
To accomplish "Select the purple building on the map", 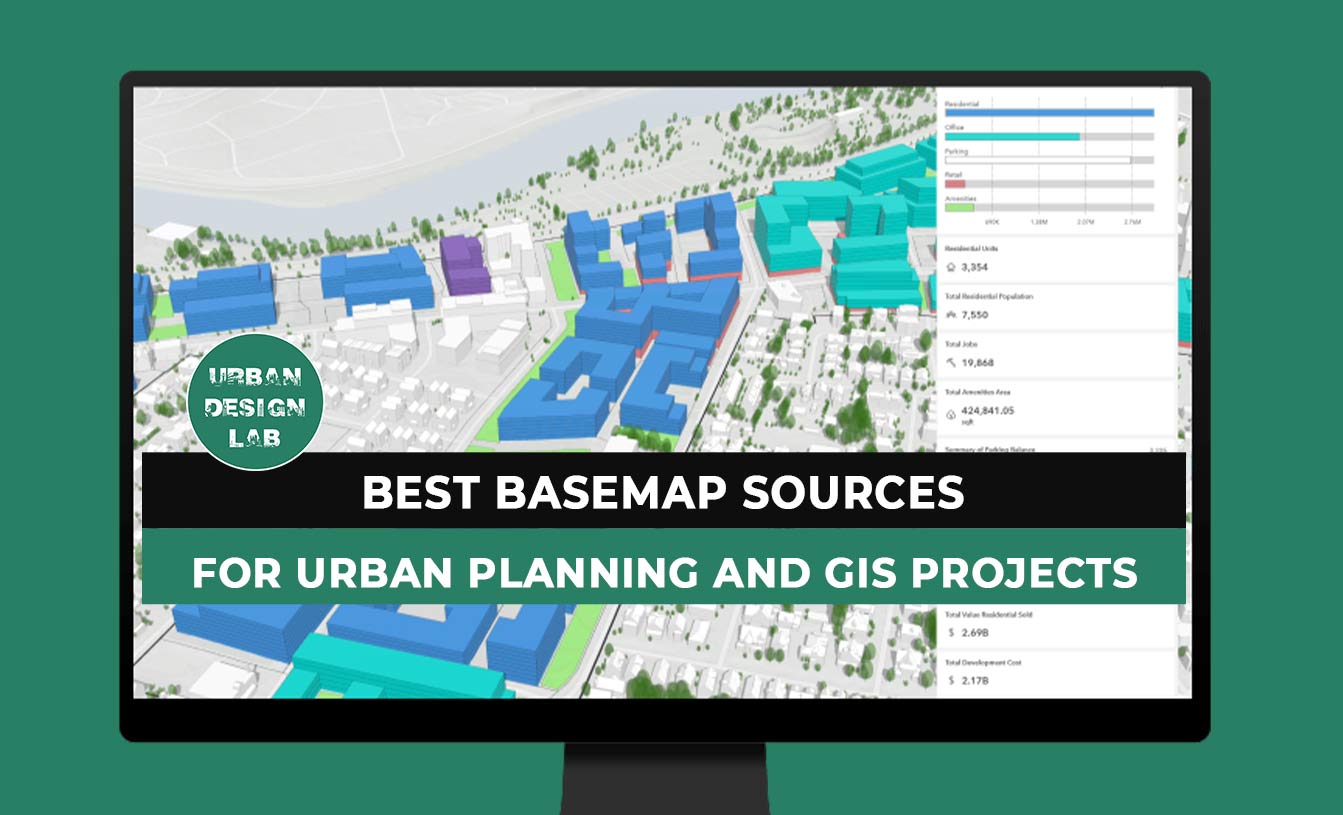I will [x=465, y=264].
